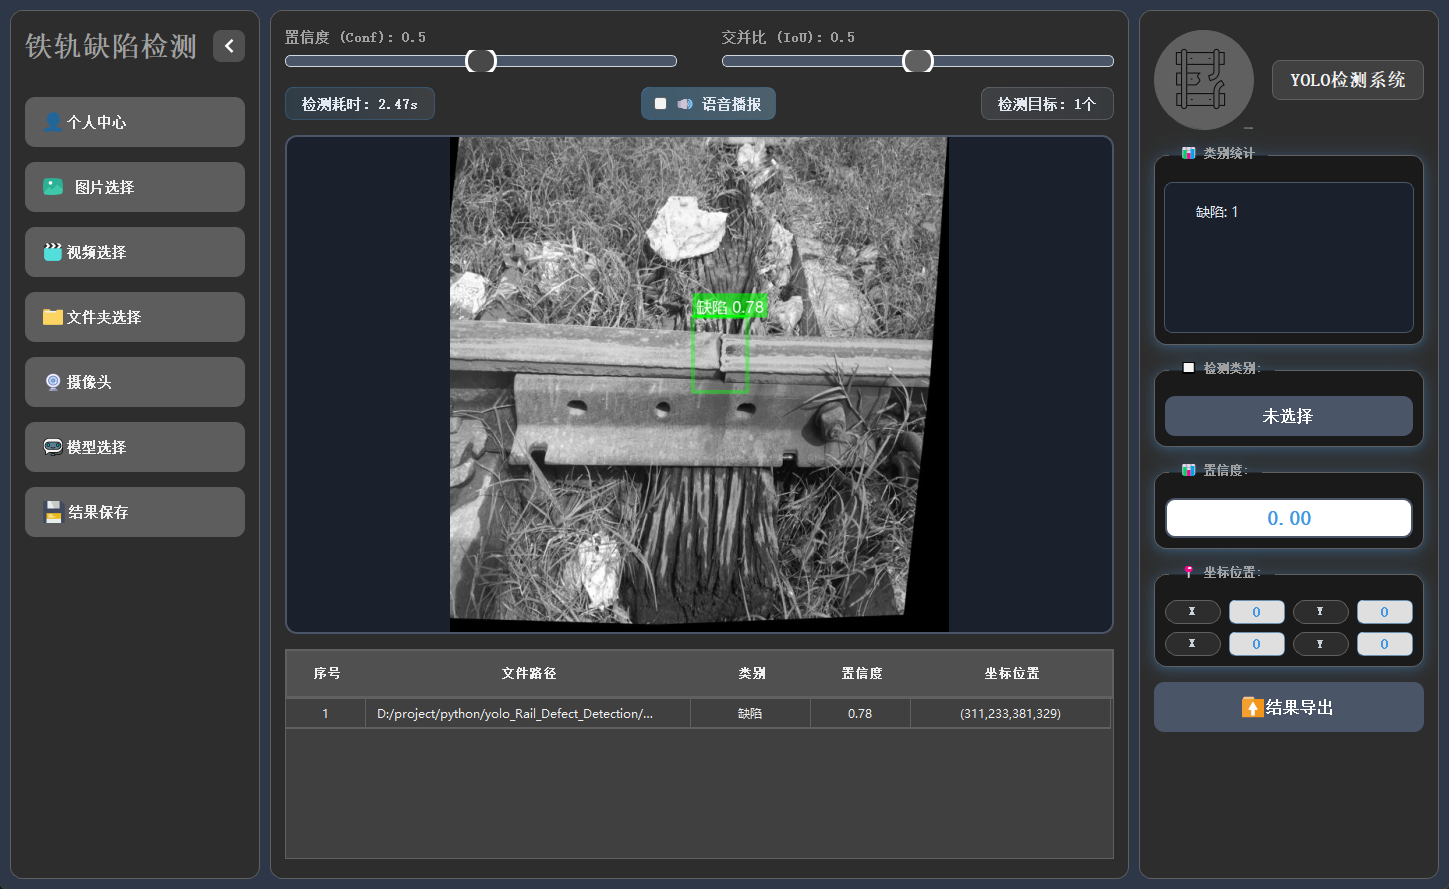Screen dimensions: 1449x889
Task: Click the floppy disk icon on 结果保存
Action: (54, 512)
